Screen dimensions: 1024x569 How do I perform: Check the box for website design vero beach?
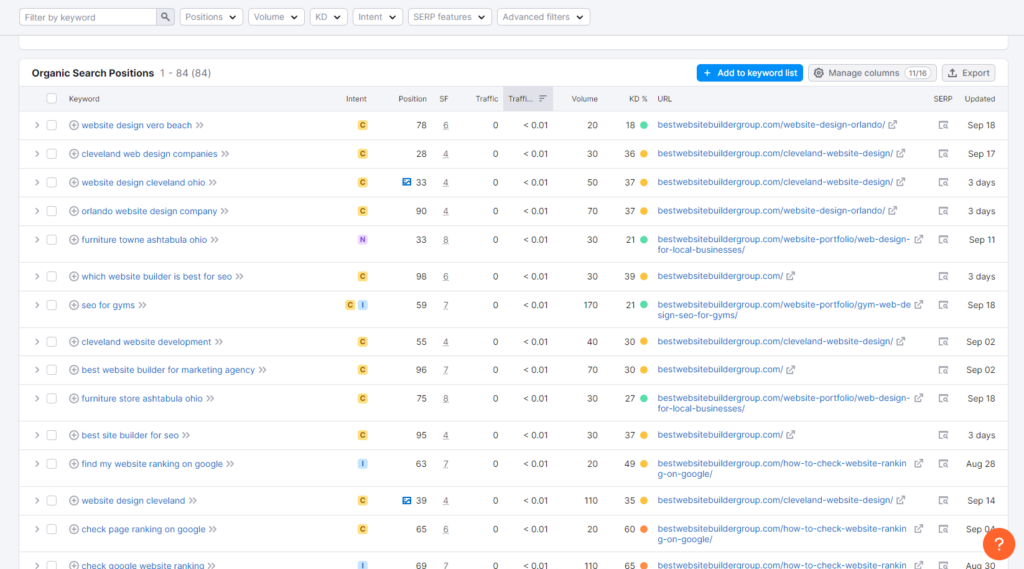point(52,125)
